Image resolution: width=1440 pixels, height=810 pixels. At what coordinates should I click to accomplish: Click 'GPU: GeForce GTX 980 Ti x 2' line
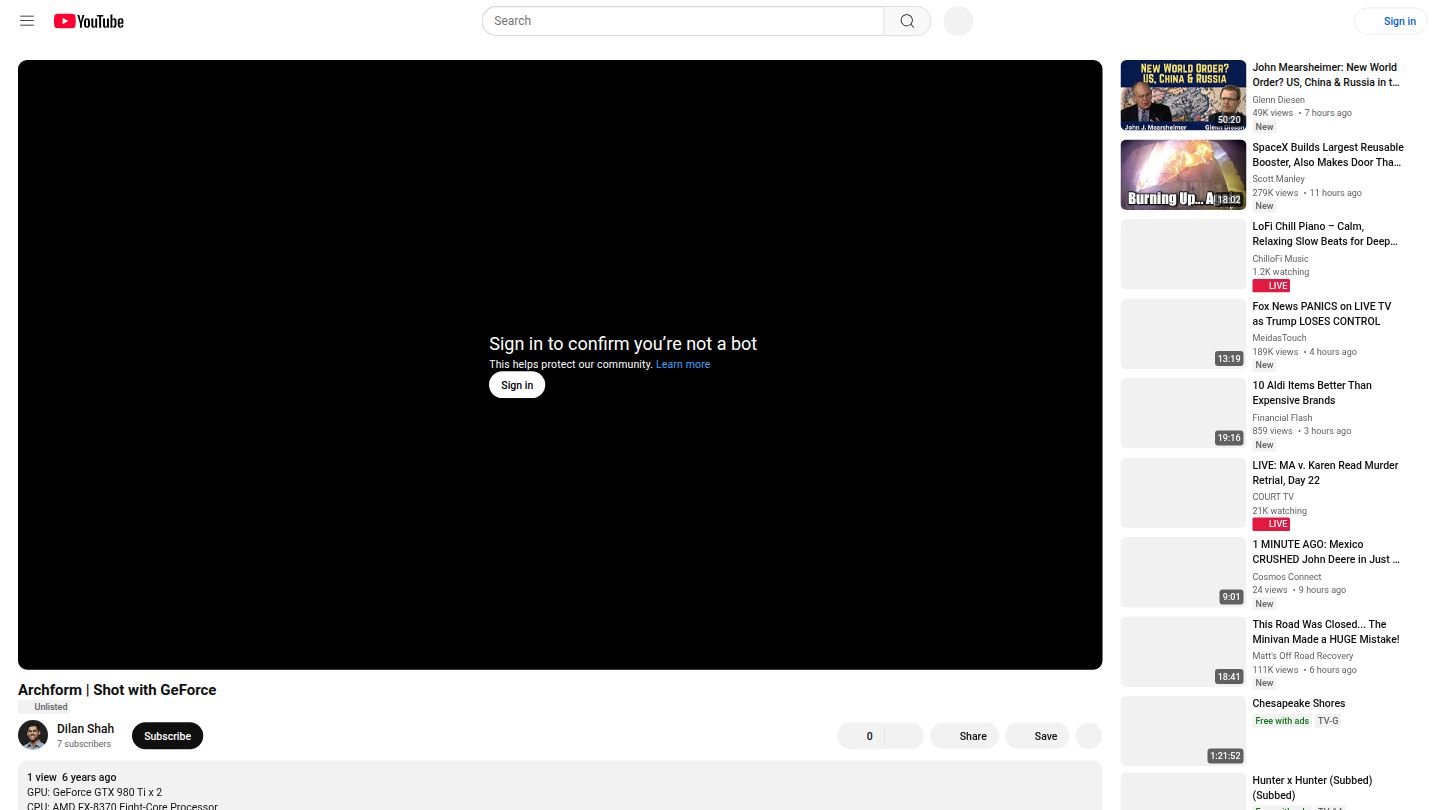tap(94, 792)
